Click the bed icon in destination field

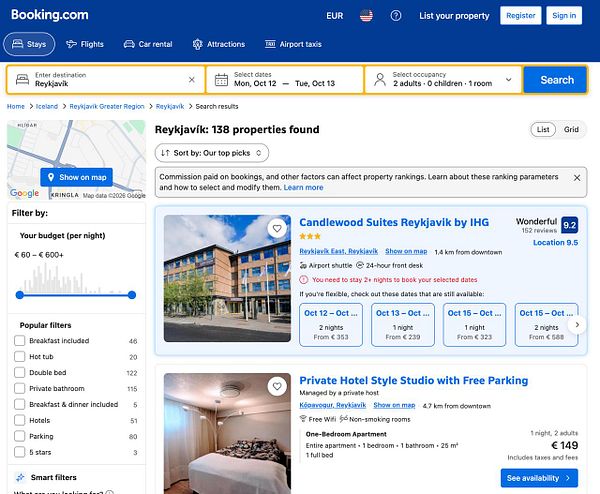click(22, 80)
